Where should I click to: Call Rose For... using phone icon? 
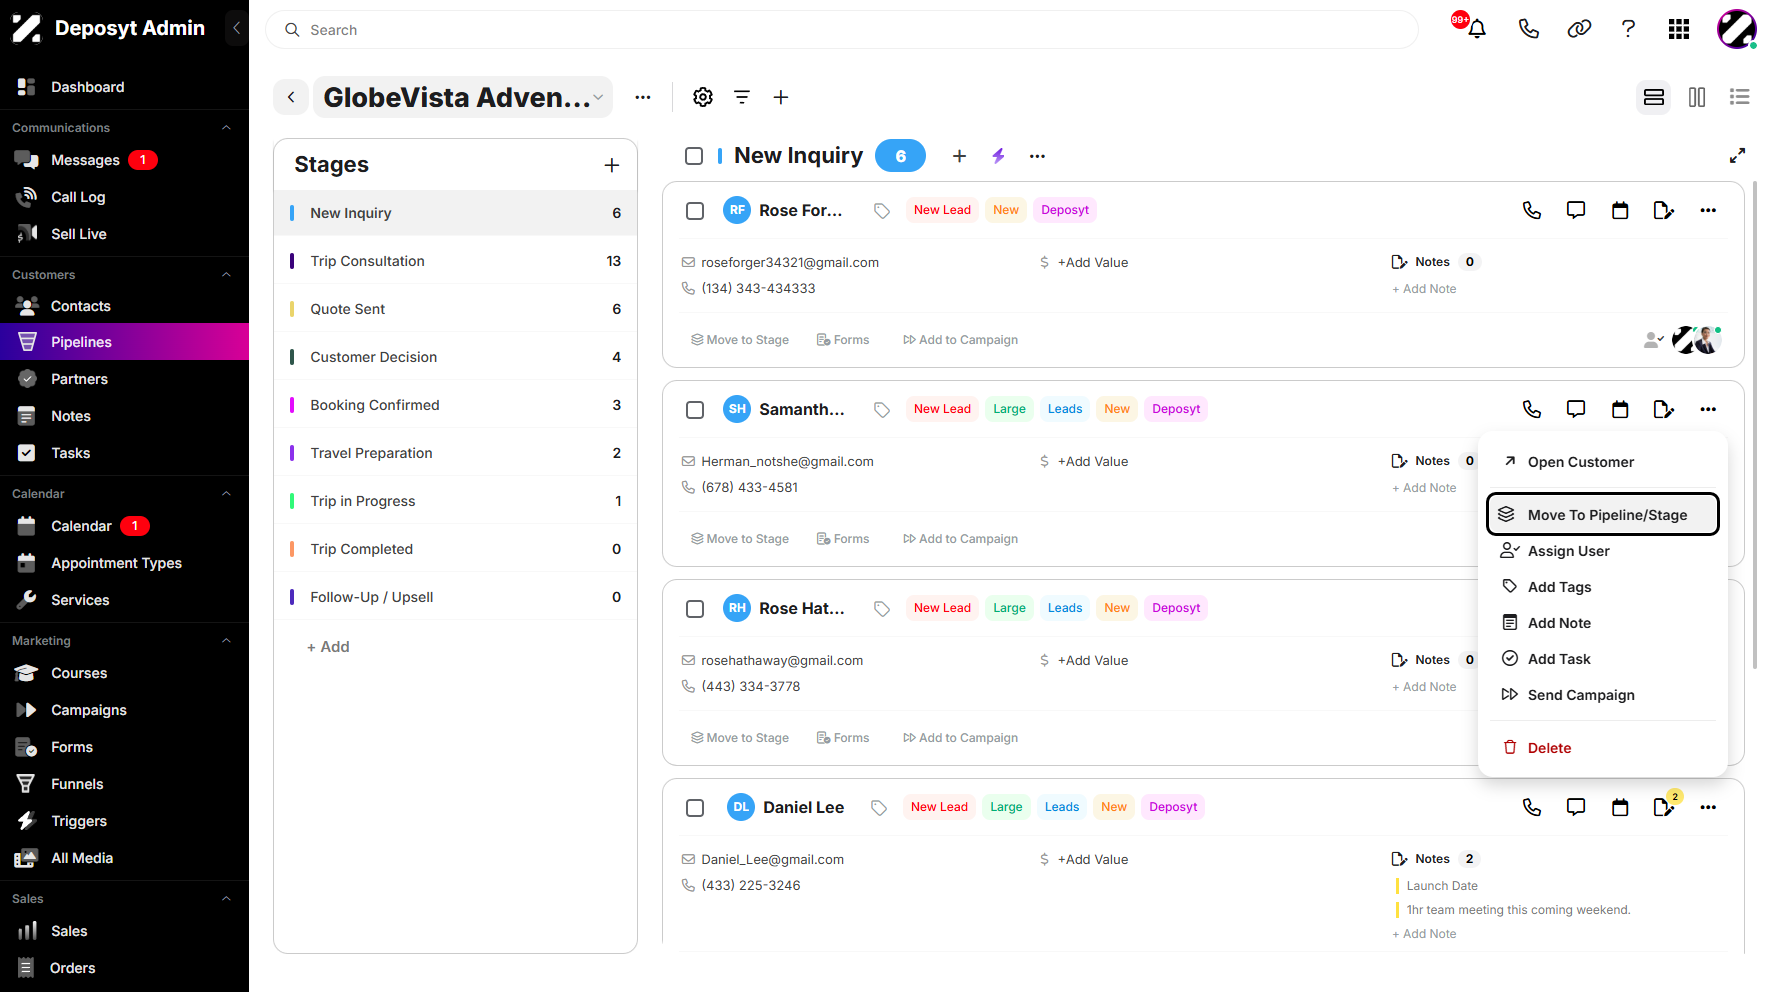[1532, 210]
